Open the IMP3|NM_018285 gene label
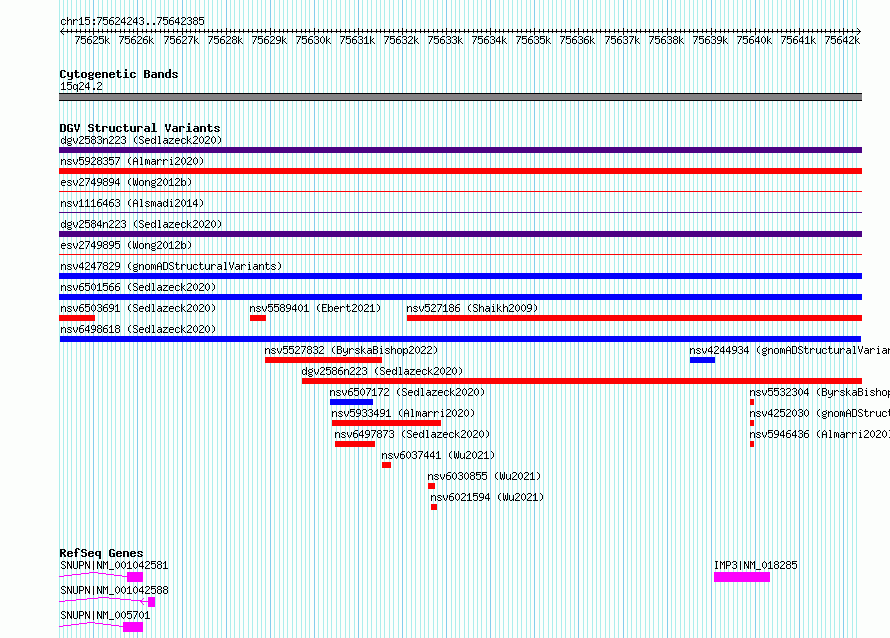The width and height of the screenshot is (890, 638). (x=755, y=565)
